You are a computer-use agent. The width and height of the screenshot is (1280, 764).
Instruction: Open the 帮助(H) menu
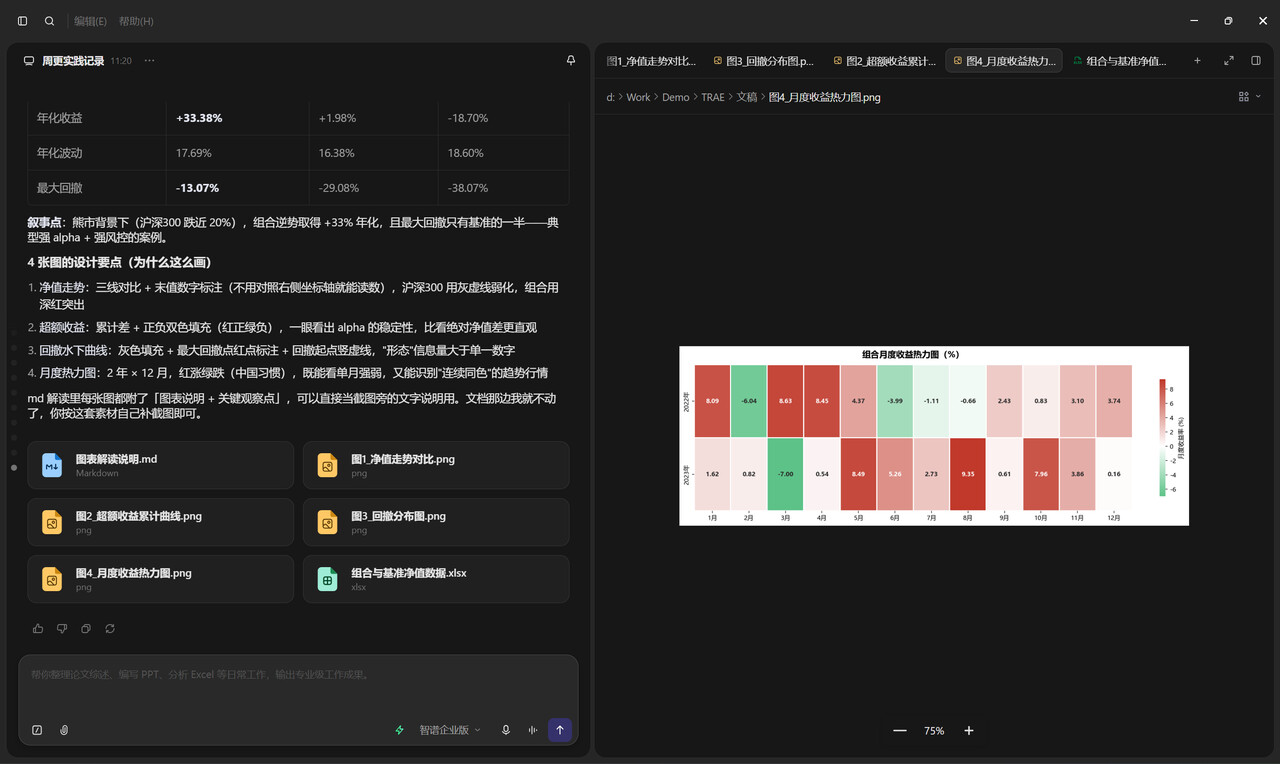[x=136, y=21]
